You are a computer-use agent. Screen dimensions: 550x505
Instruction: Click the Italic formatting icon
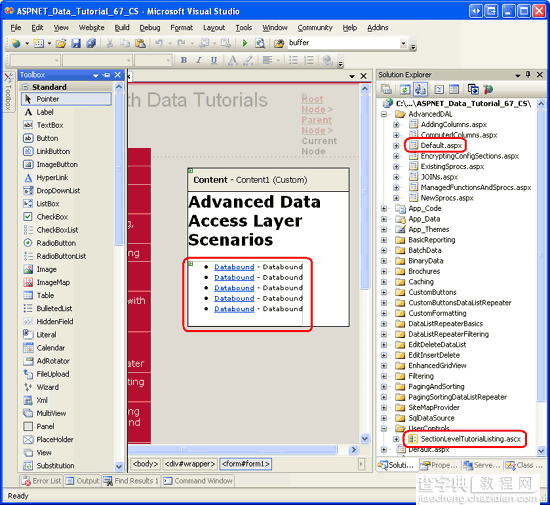tap(199, 60)
